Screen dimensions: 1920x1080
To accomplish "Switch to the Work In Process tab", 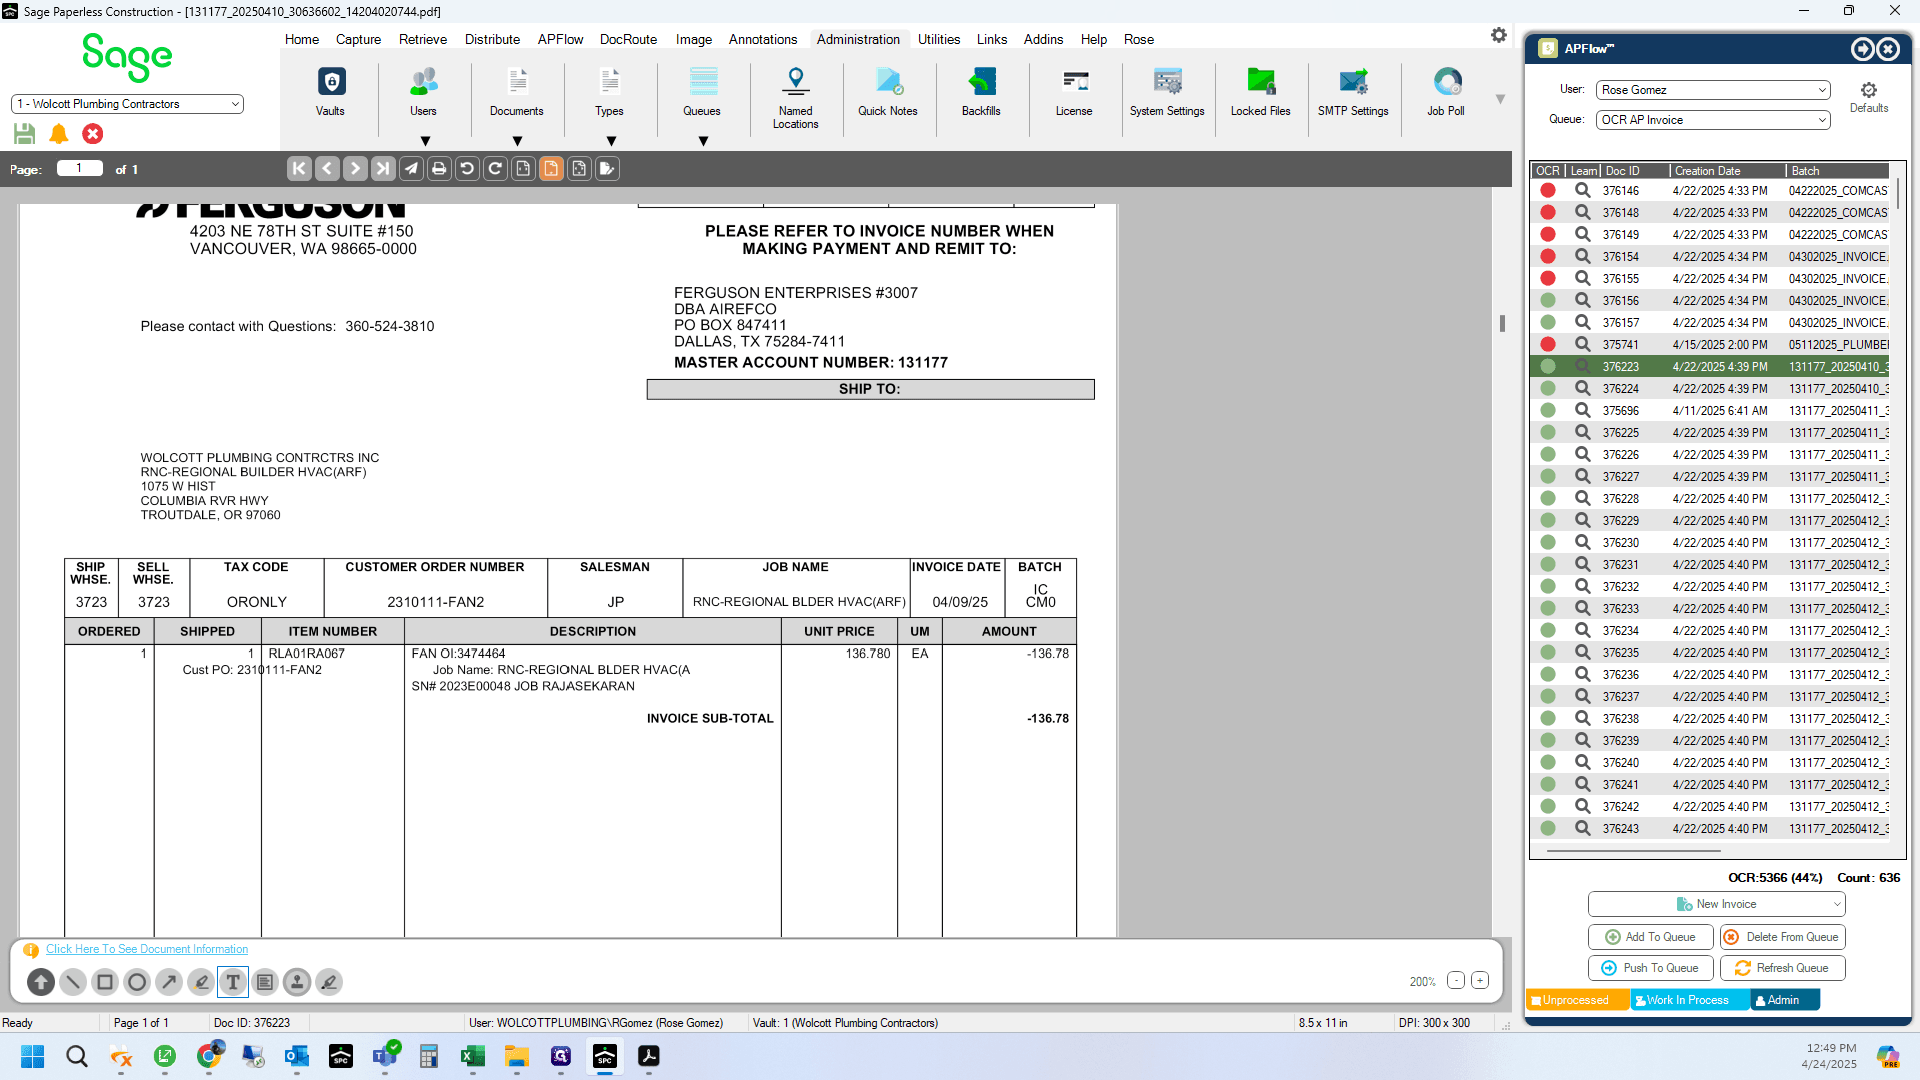I will (x=1689, y=1000).
